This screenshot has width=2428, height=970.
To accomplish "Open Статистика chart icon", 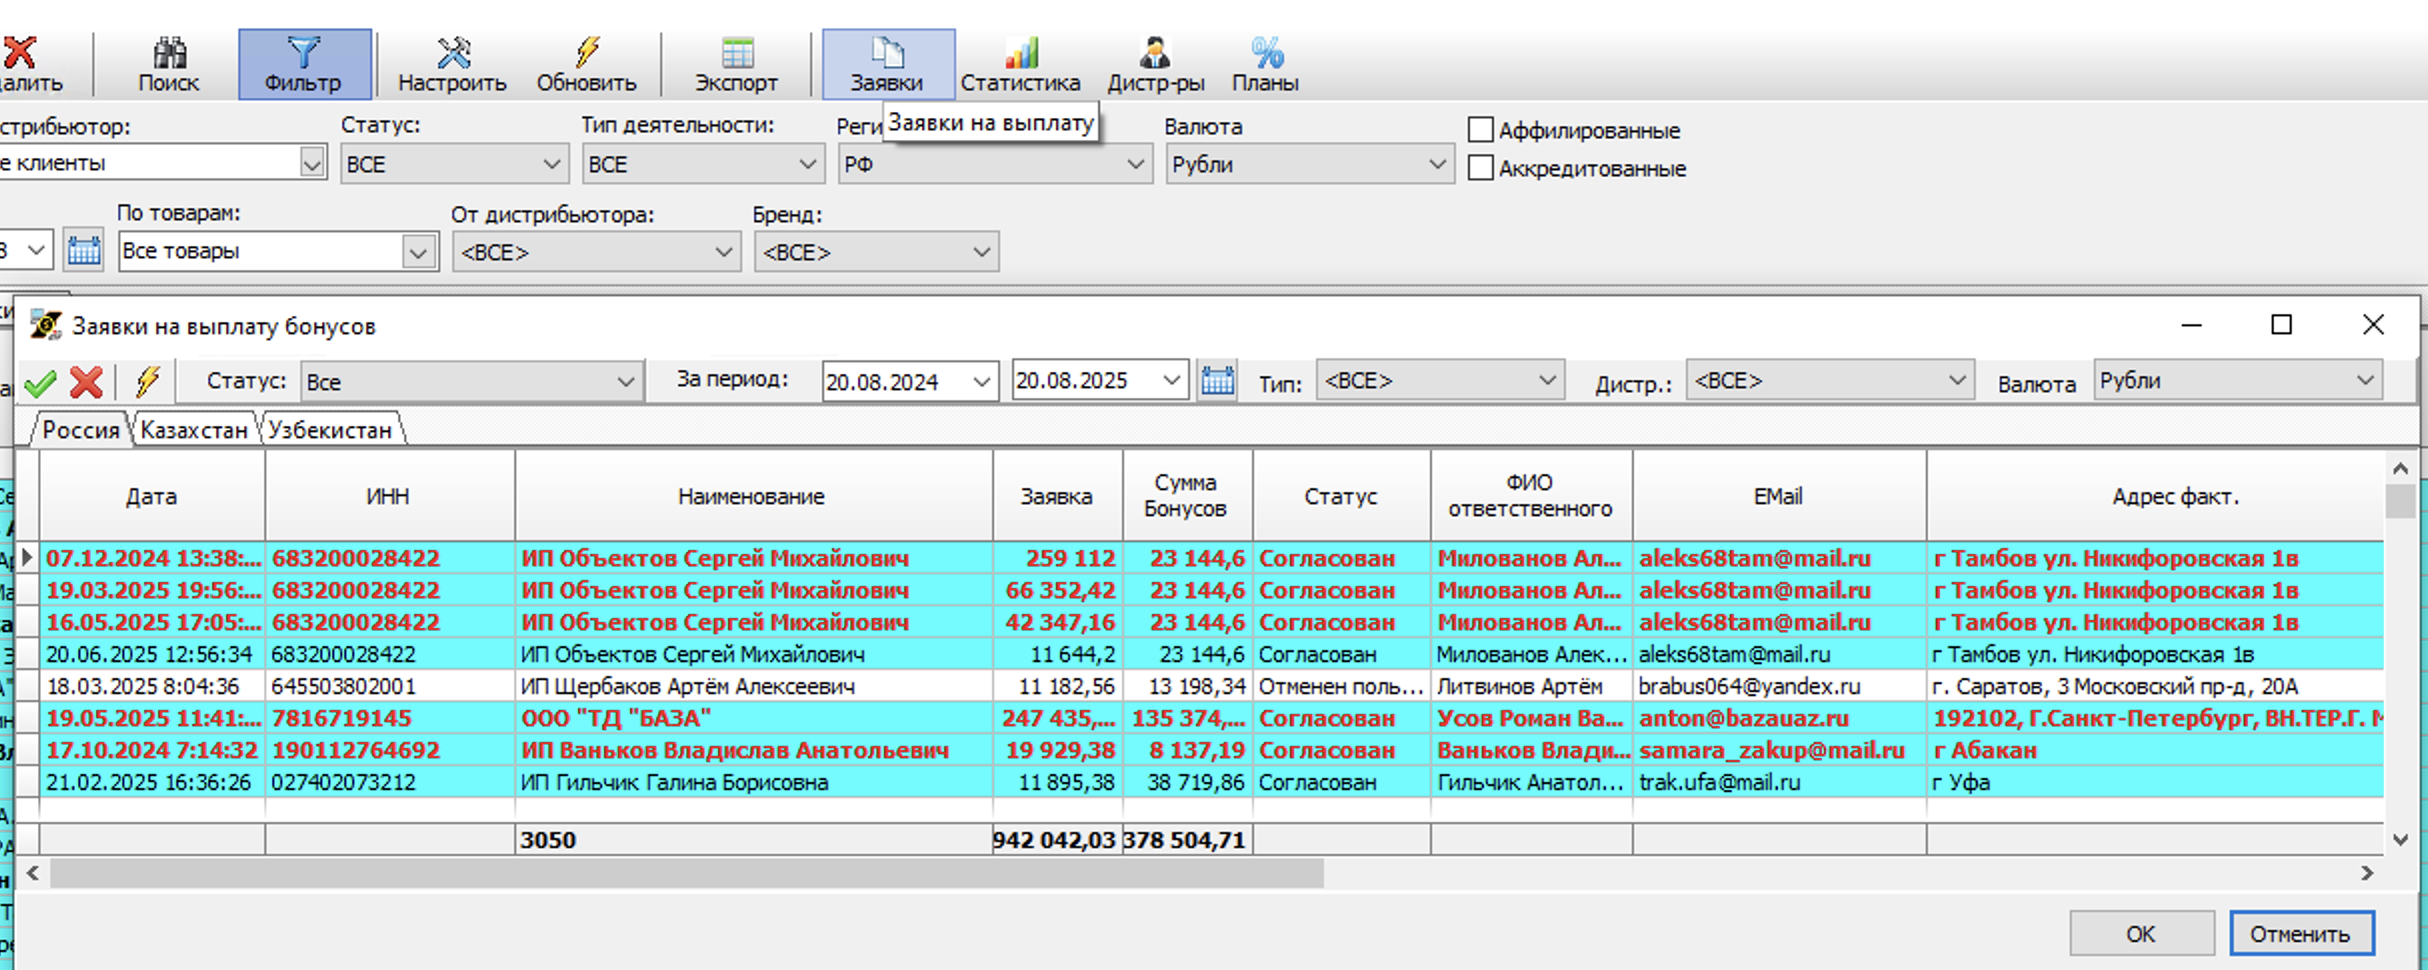I will [1020, 64].
